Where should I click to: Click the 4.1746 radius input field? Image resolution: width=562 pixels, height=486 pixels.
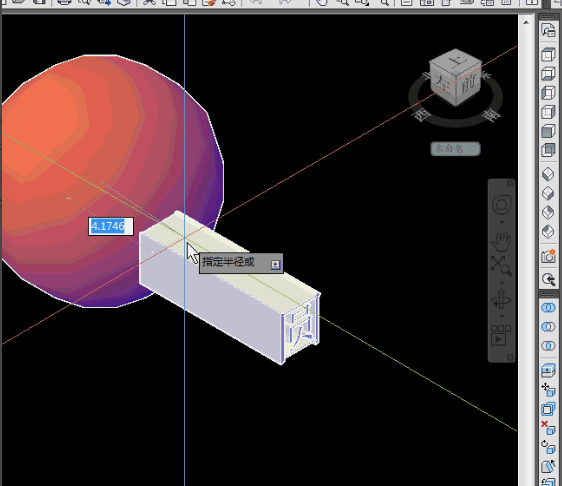tap(111, 227)
